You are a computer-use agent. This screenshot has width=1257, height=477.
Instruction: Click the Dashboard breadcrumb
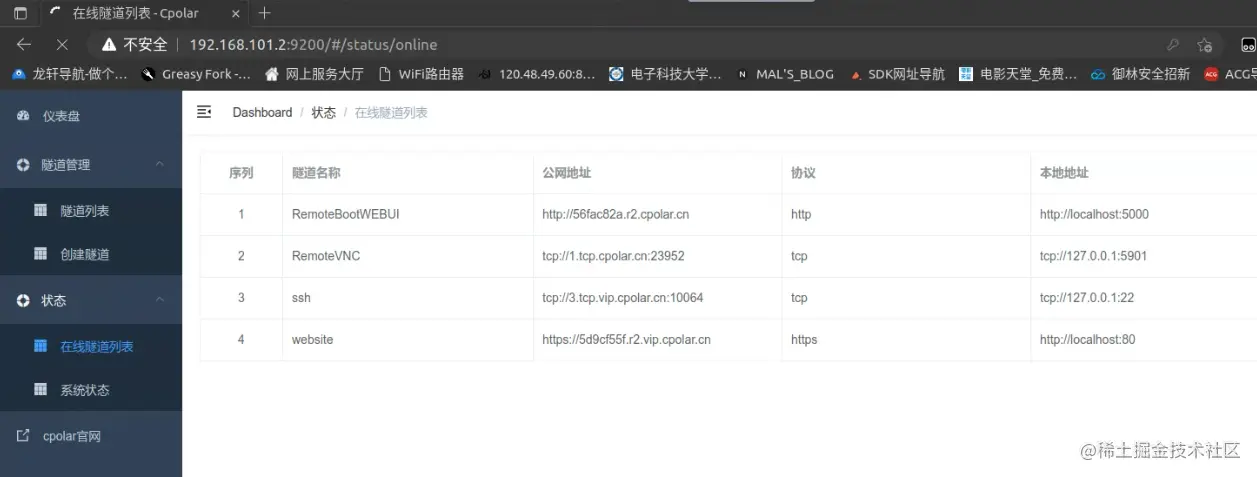(x=262, y=113)
